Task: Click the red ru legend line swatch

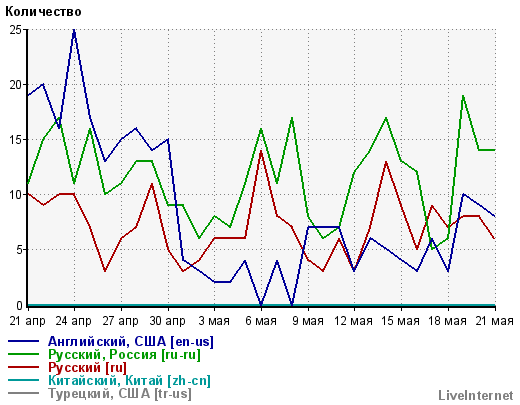Action: point(23,367)
